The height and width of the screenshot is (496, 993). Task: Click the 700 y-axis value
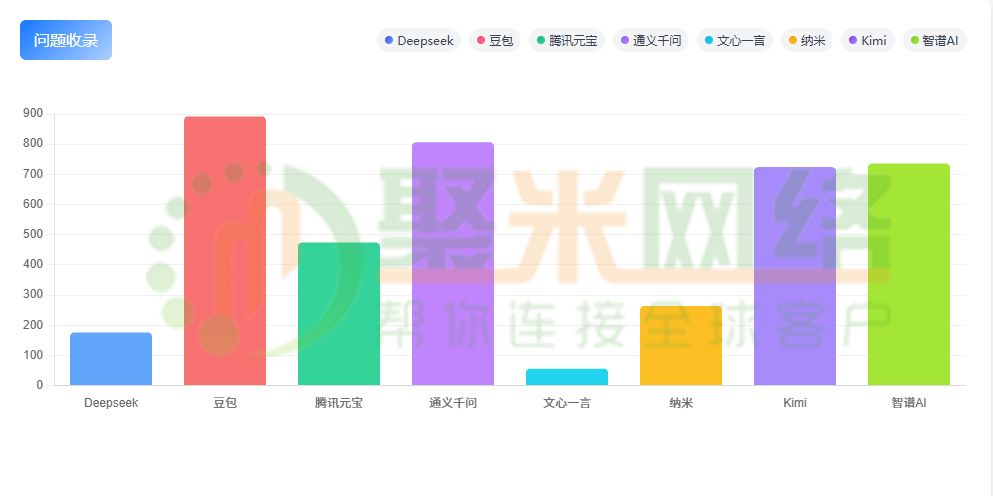33,174
